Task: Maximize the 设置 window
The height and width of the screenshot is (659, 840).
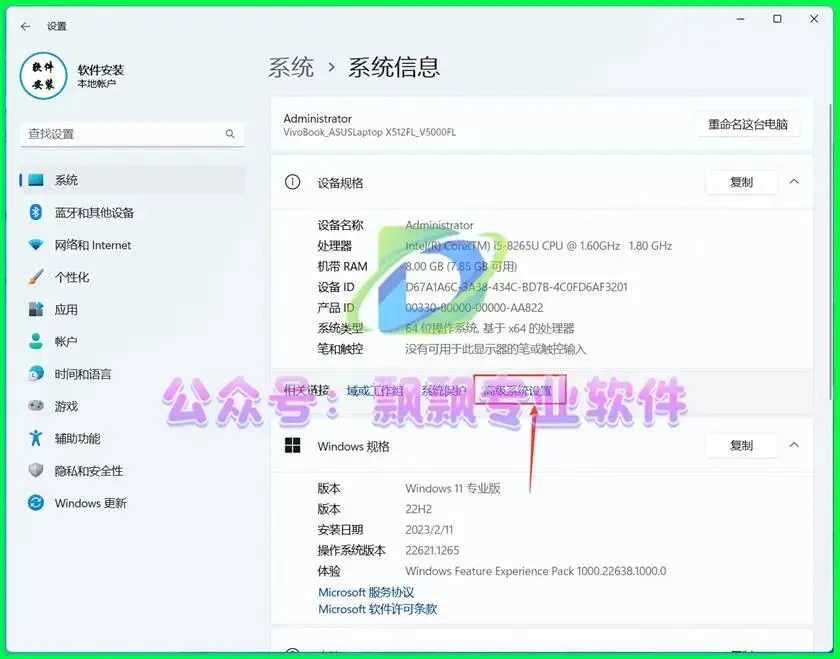Action: (777, 19)
